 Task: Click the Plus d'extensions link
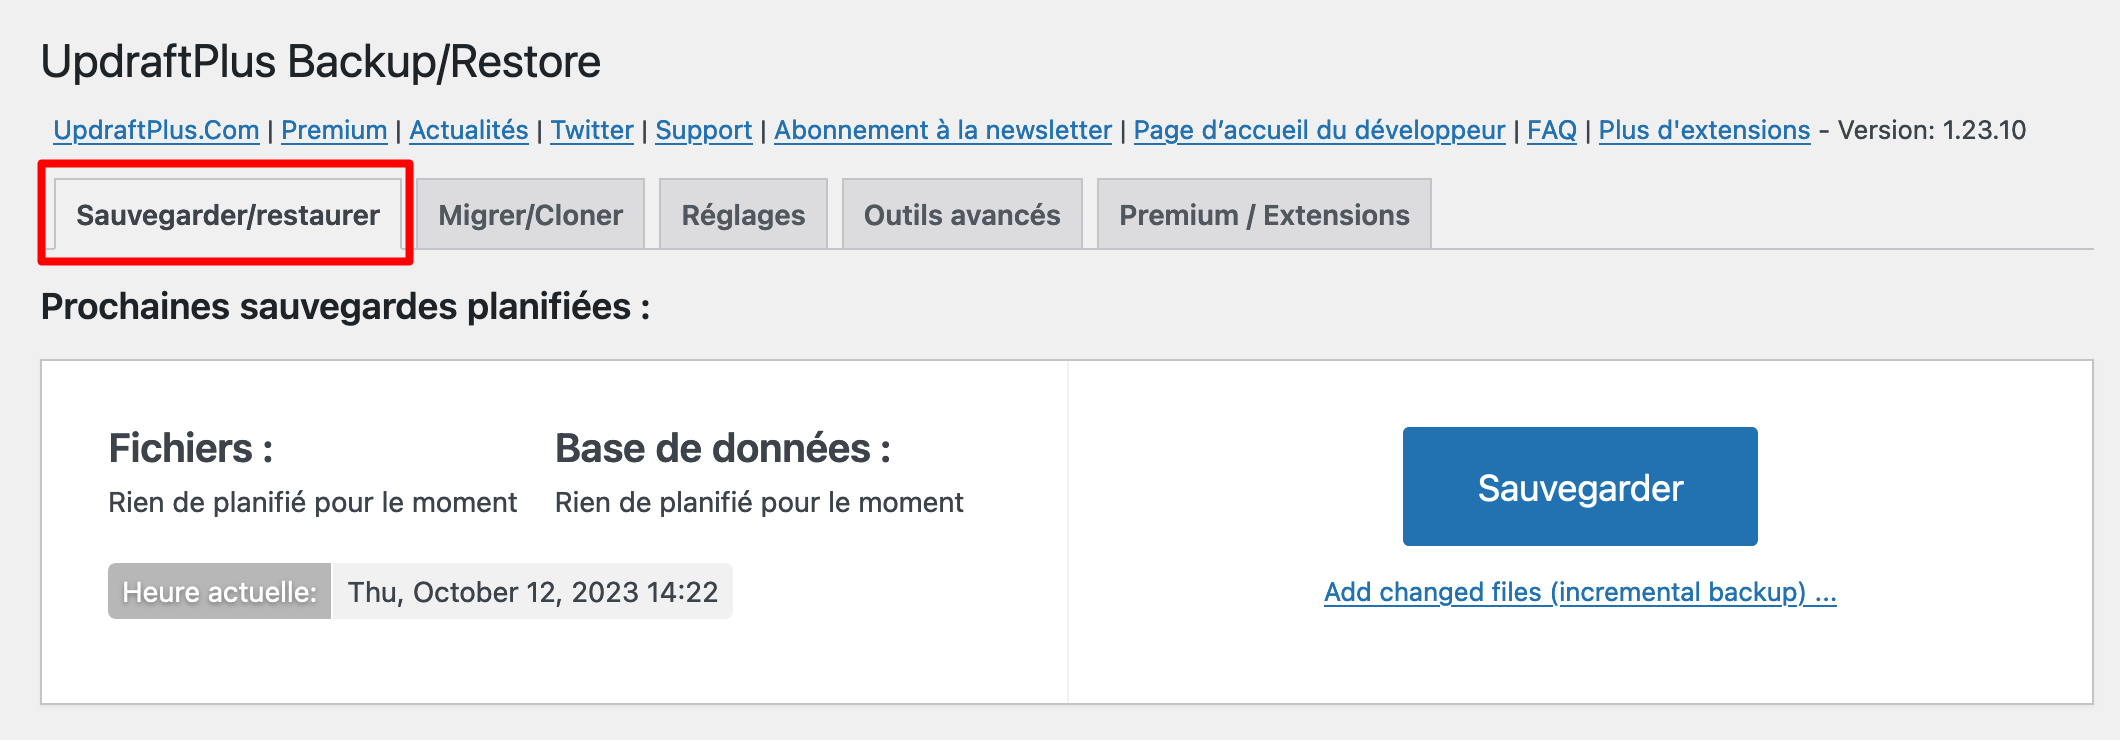coord(1704,131)
